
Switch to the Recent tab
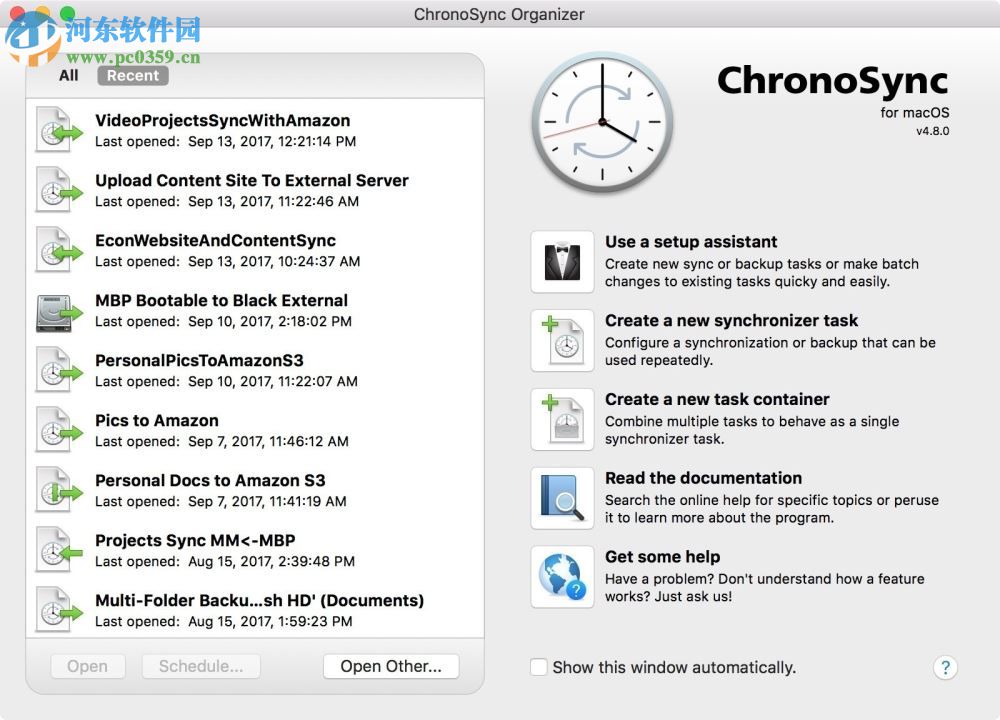click(x=131, y=75)
